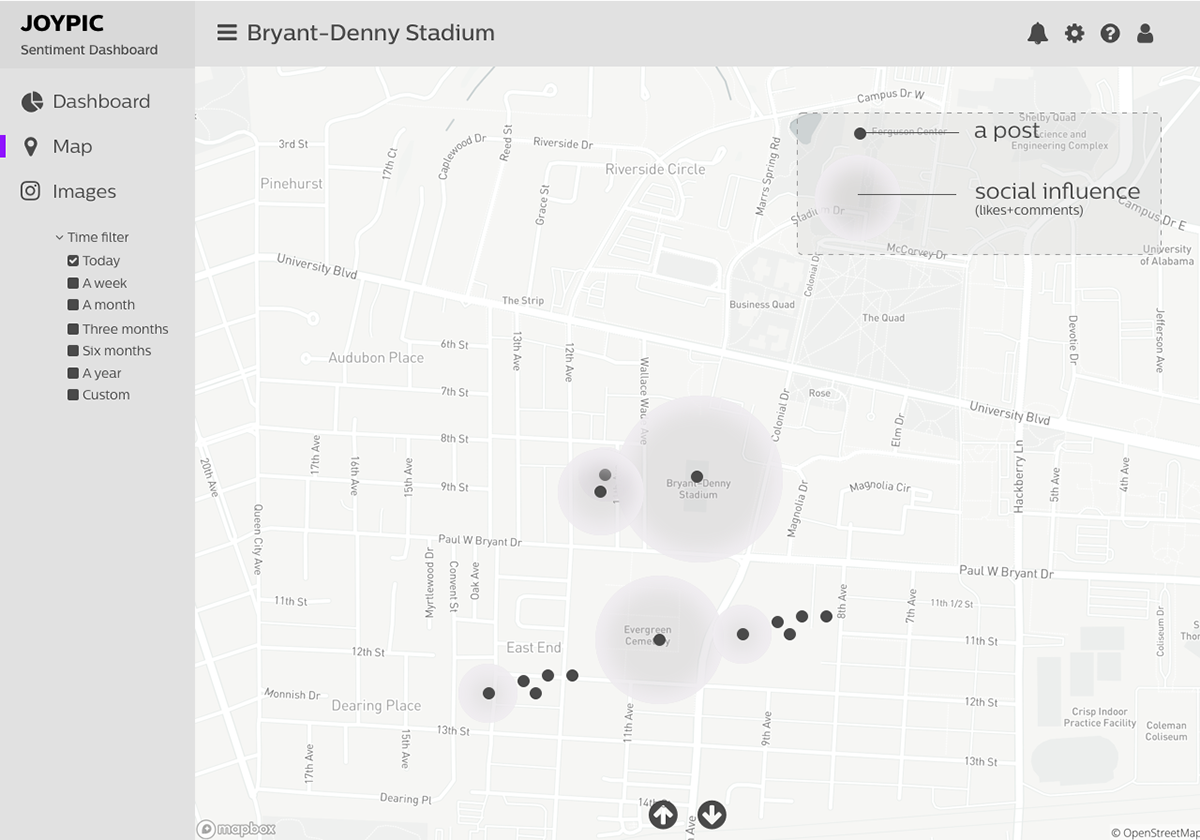Image resolution: width=1200 pixels, height=840 pixels.
Task: Click the Map pin icon
Action: 31,147
